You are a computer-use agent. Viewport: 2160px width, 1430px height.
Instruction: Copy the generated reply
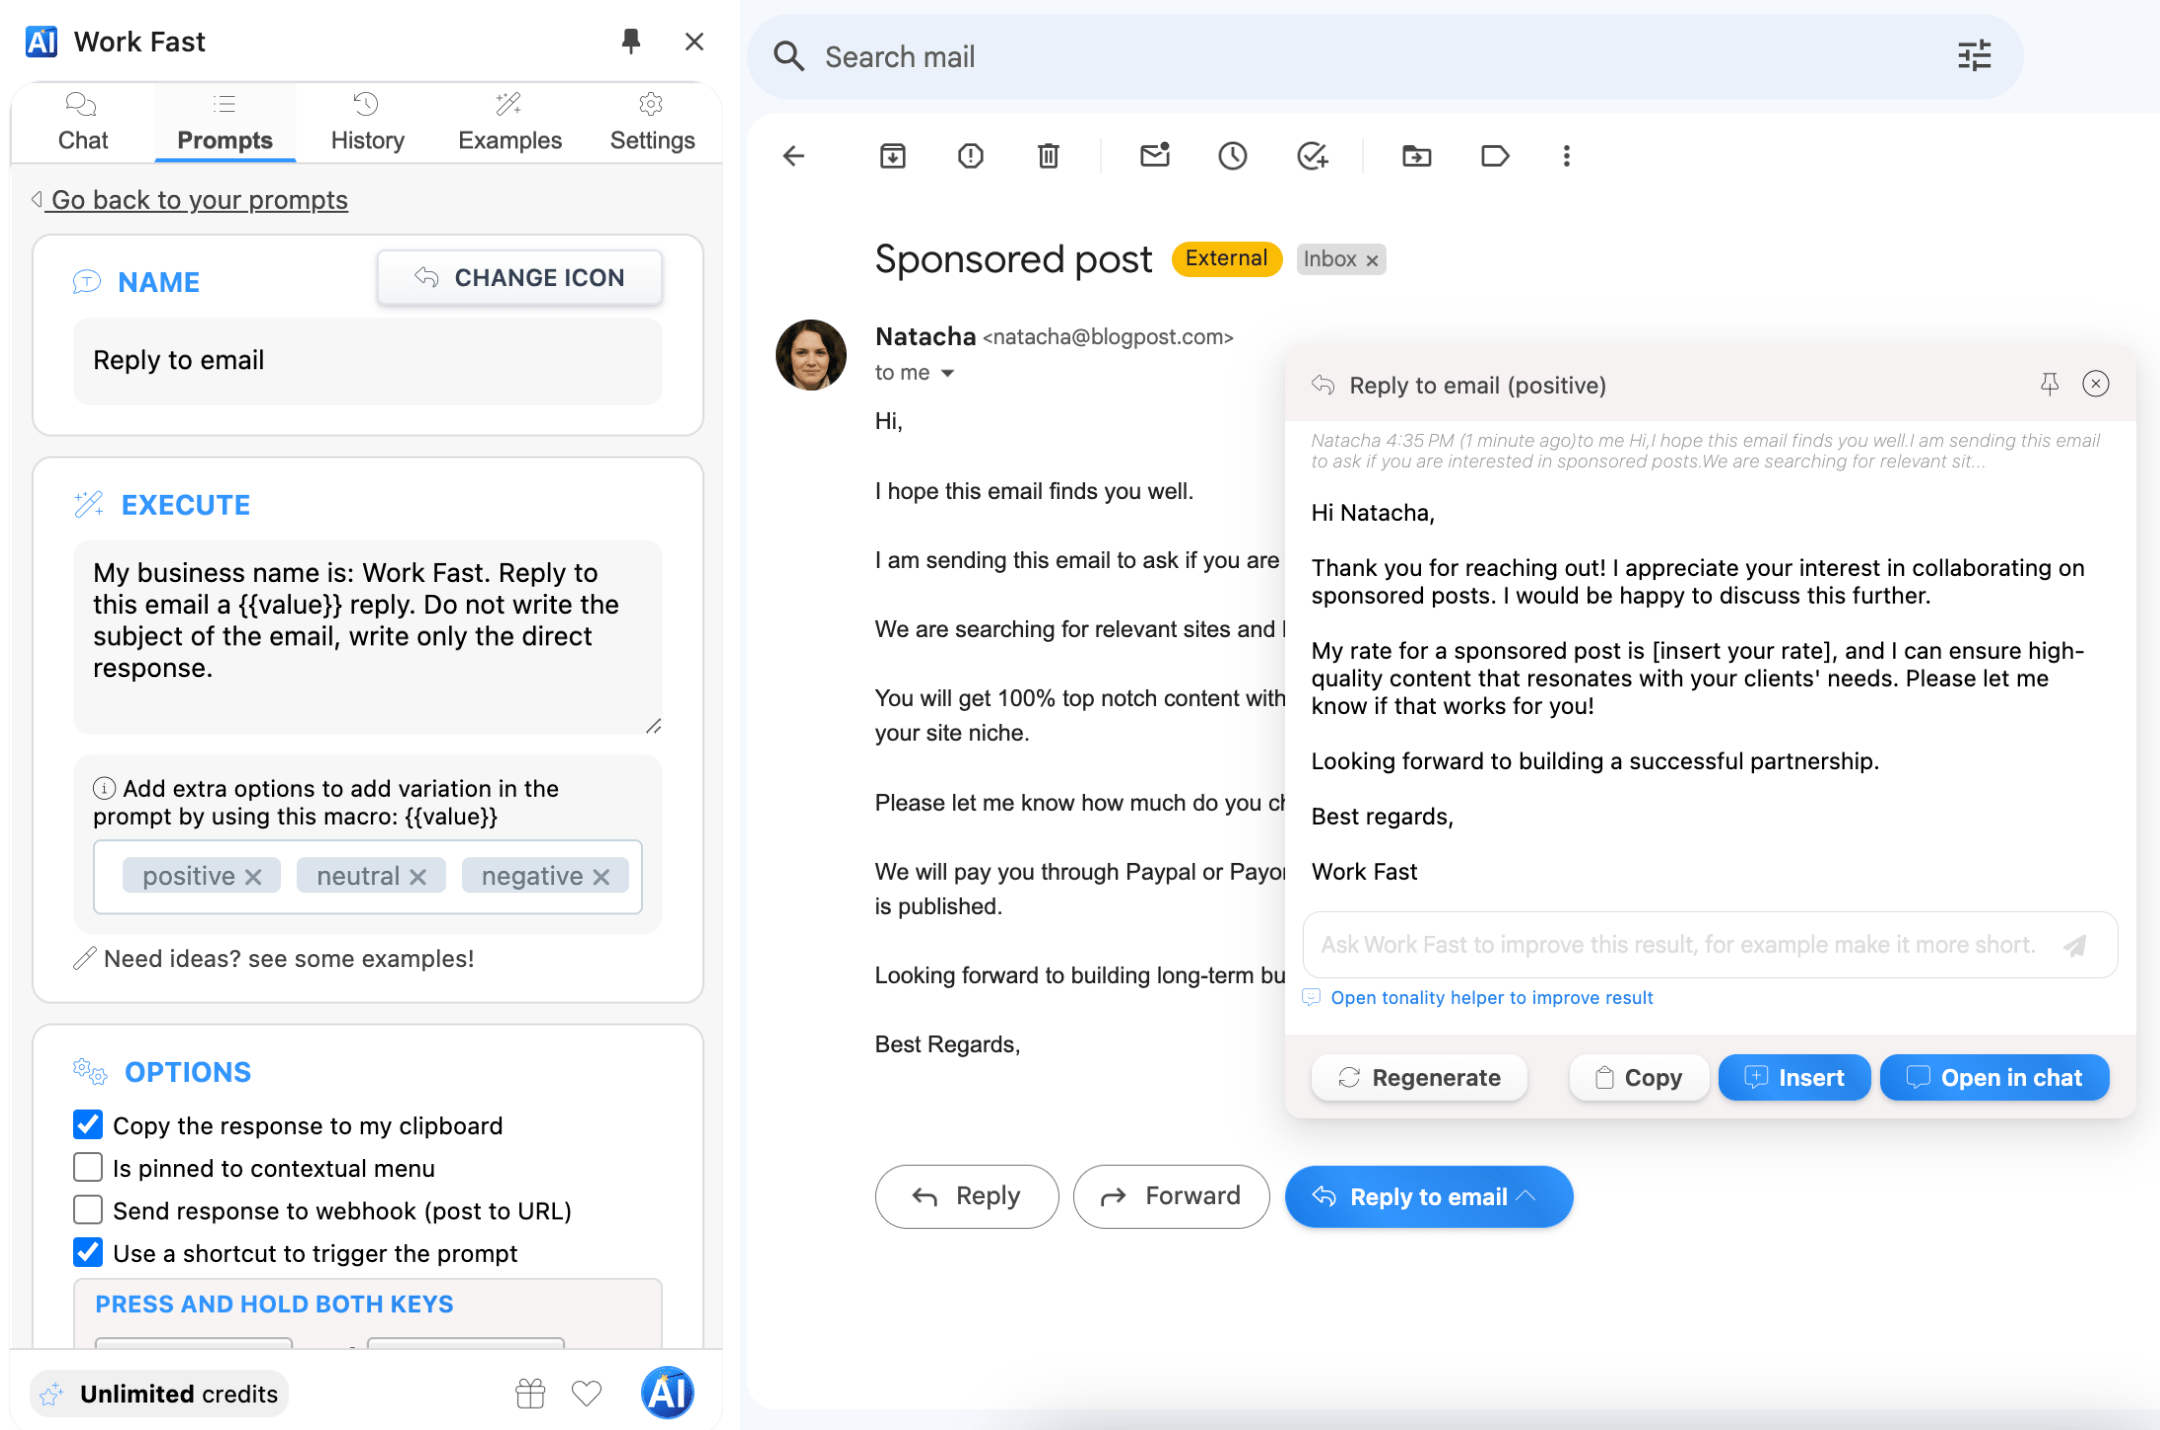[x=1638, y=1078]
